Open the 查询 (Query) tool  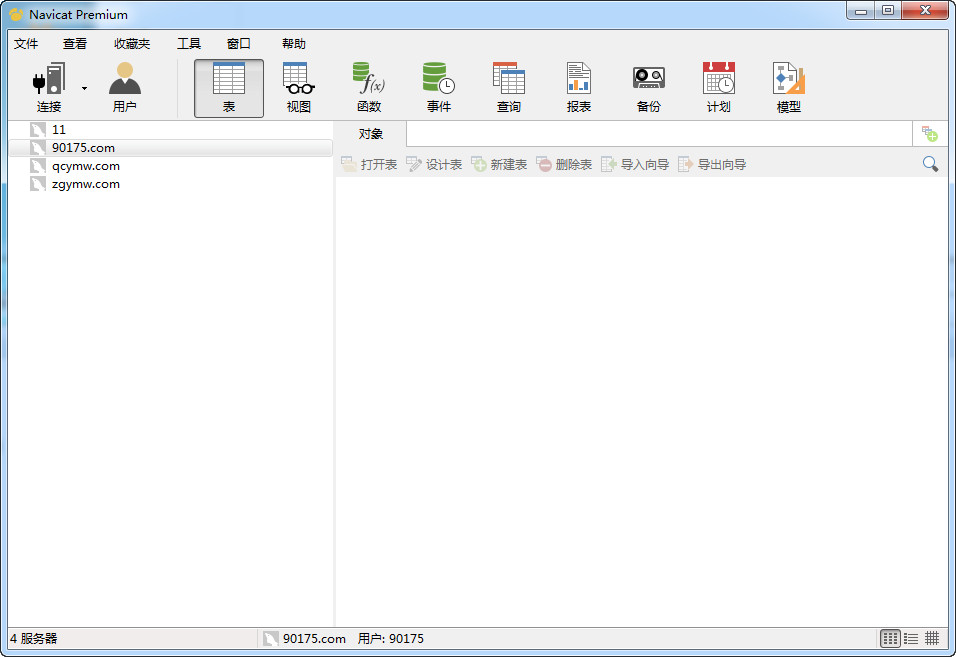pos(508,85)
